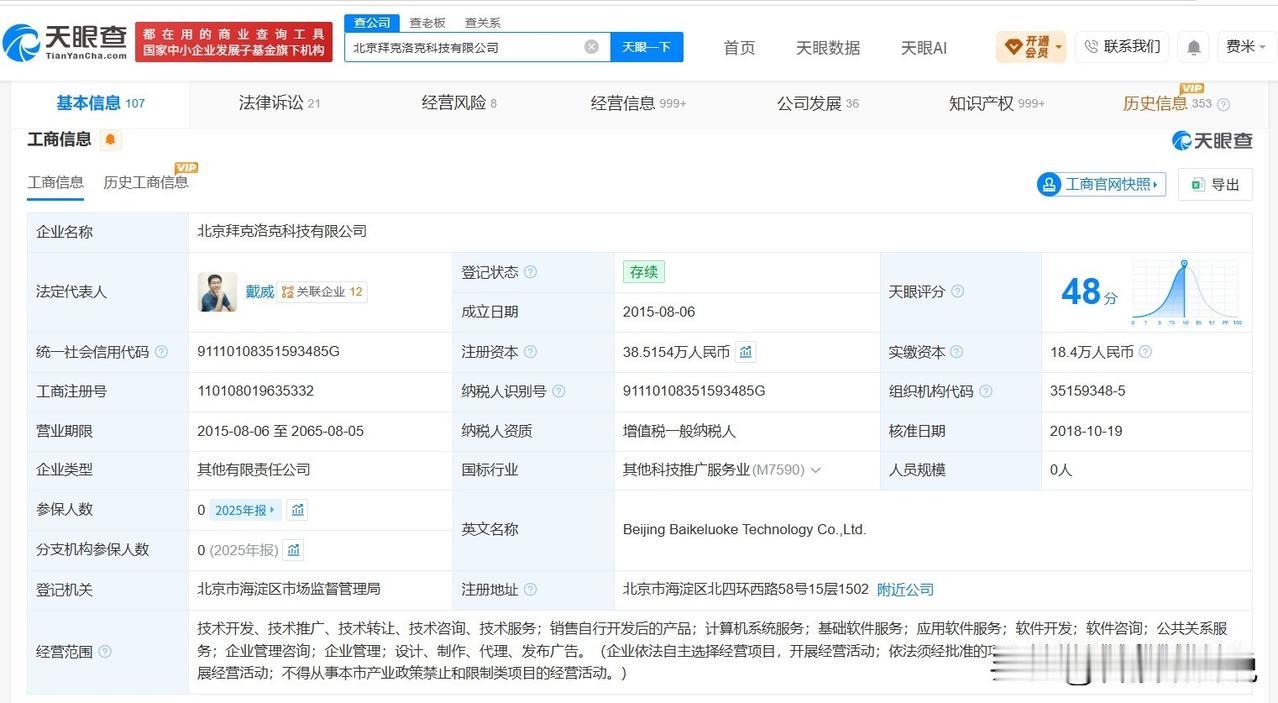
Task: Click 登记机关 value 北京市海淀区市场监督管理局
Action: [x=289, y=590]
